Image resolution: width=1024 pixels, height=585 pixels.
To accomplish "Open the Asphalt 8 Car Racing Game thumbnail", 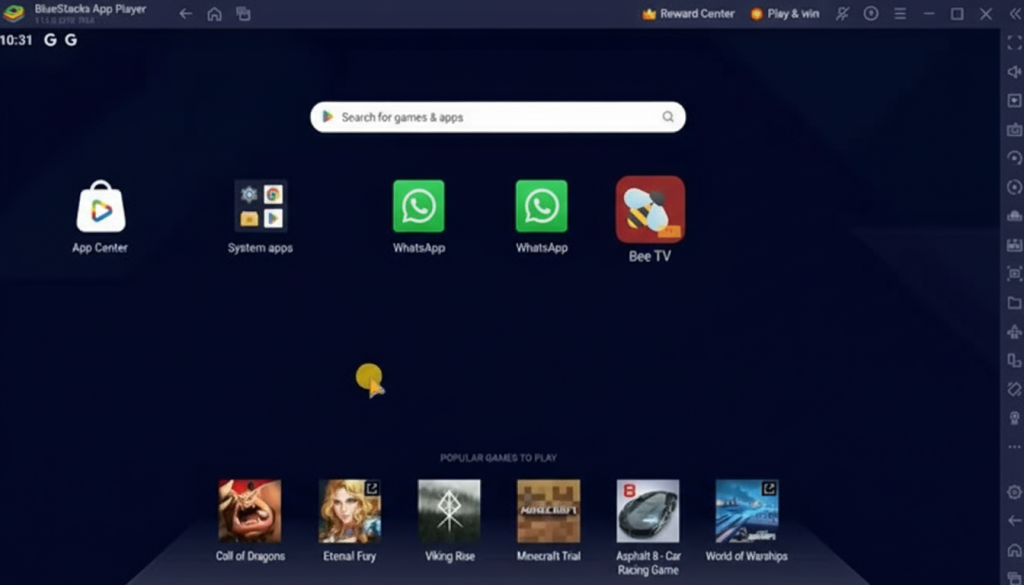I will (x=648, y=511).
